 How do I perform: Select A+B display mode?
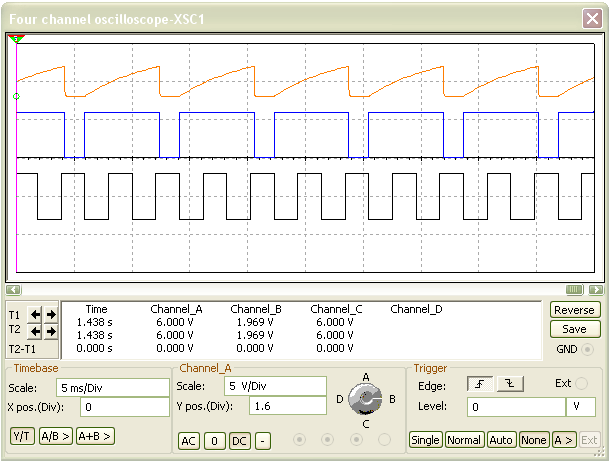pyautogui.click(x=95, y=436)
